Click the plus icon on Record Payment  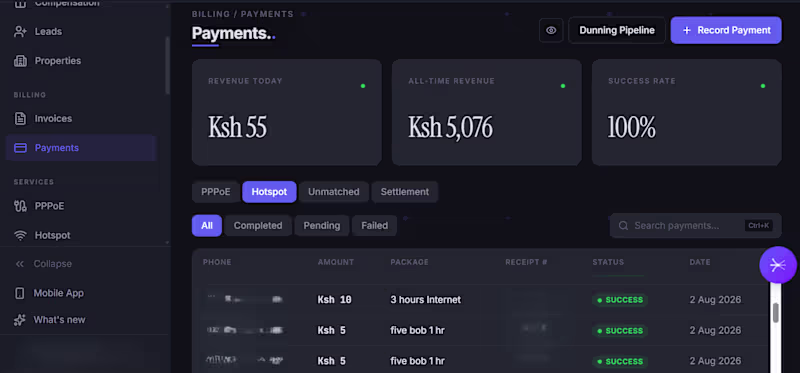click(687, 31)
